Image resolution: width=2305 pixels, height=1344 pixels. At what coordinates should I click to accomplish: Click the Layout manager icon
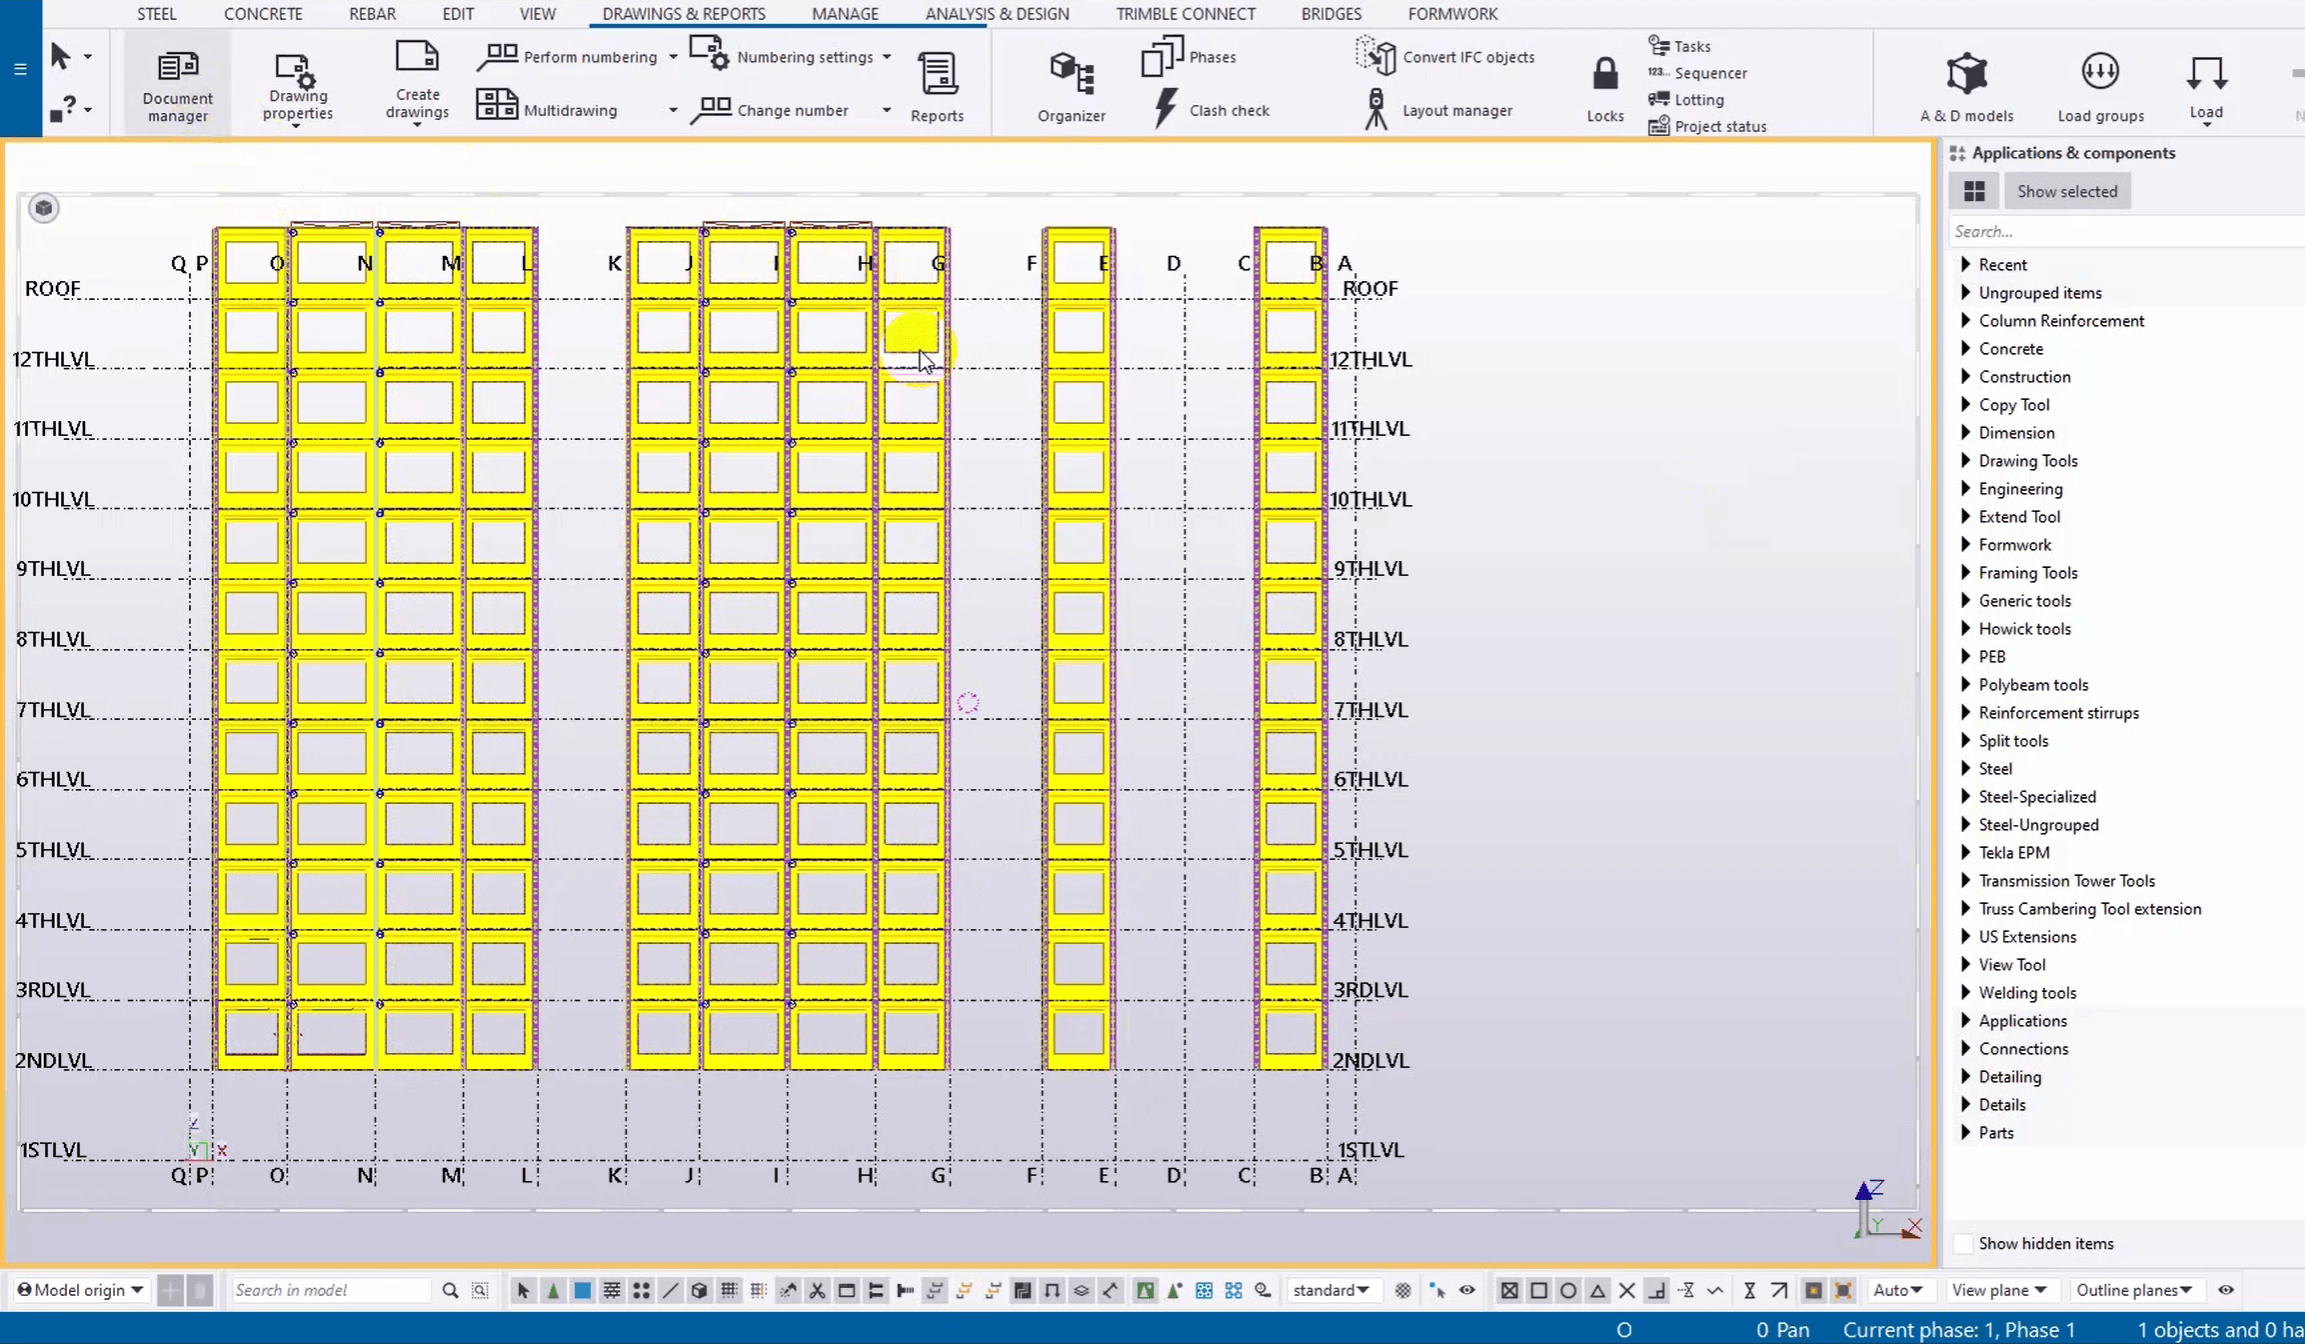[x=1376, y=109]
